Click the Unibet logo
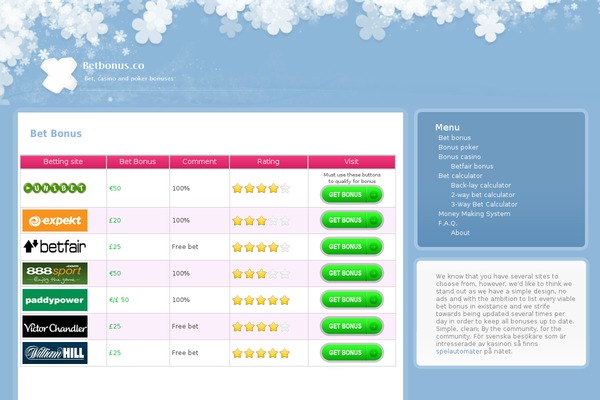 (55, 188)
